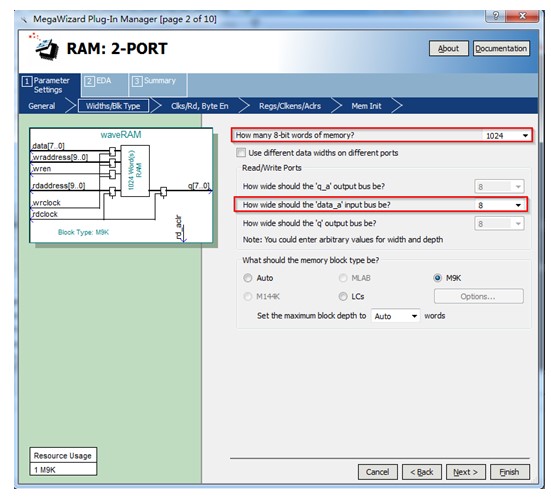Go to the Clks/Rd, Byte En page

click(200, 106)
